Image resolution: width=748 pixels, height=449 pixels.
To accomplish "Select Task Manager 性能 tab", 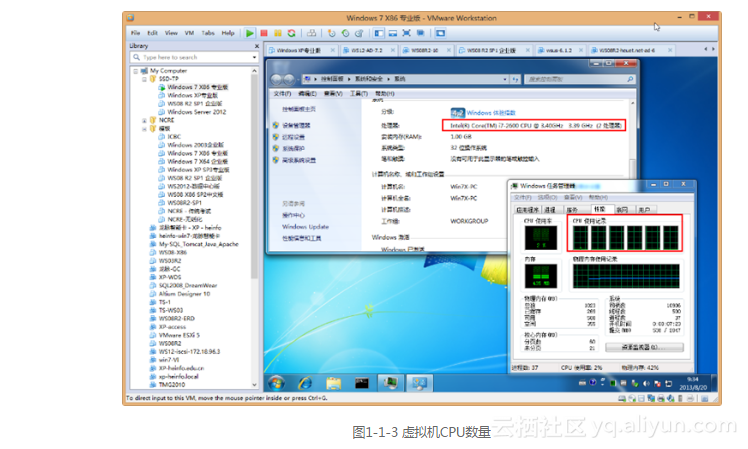I will click(x=599, y=209).
